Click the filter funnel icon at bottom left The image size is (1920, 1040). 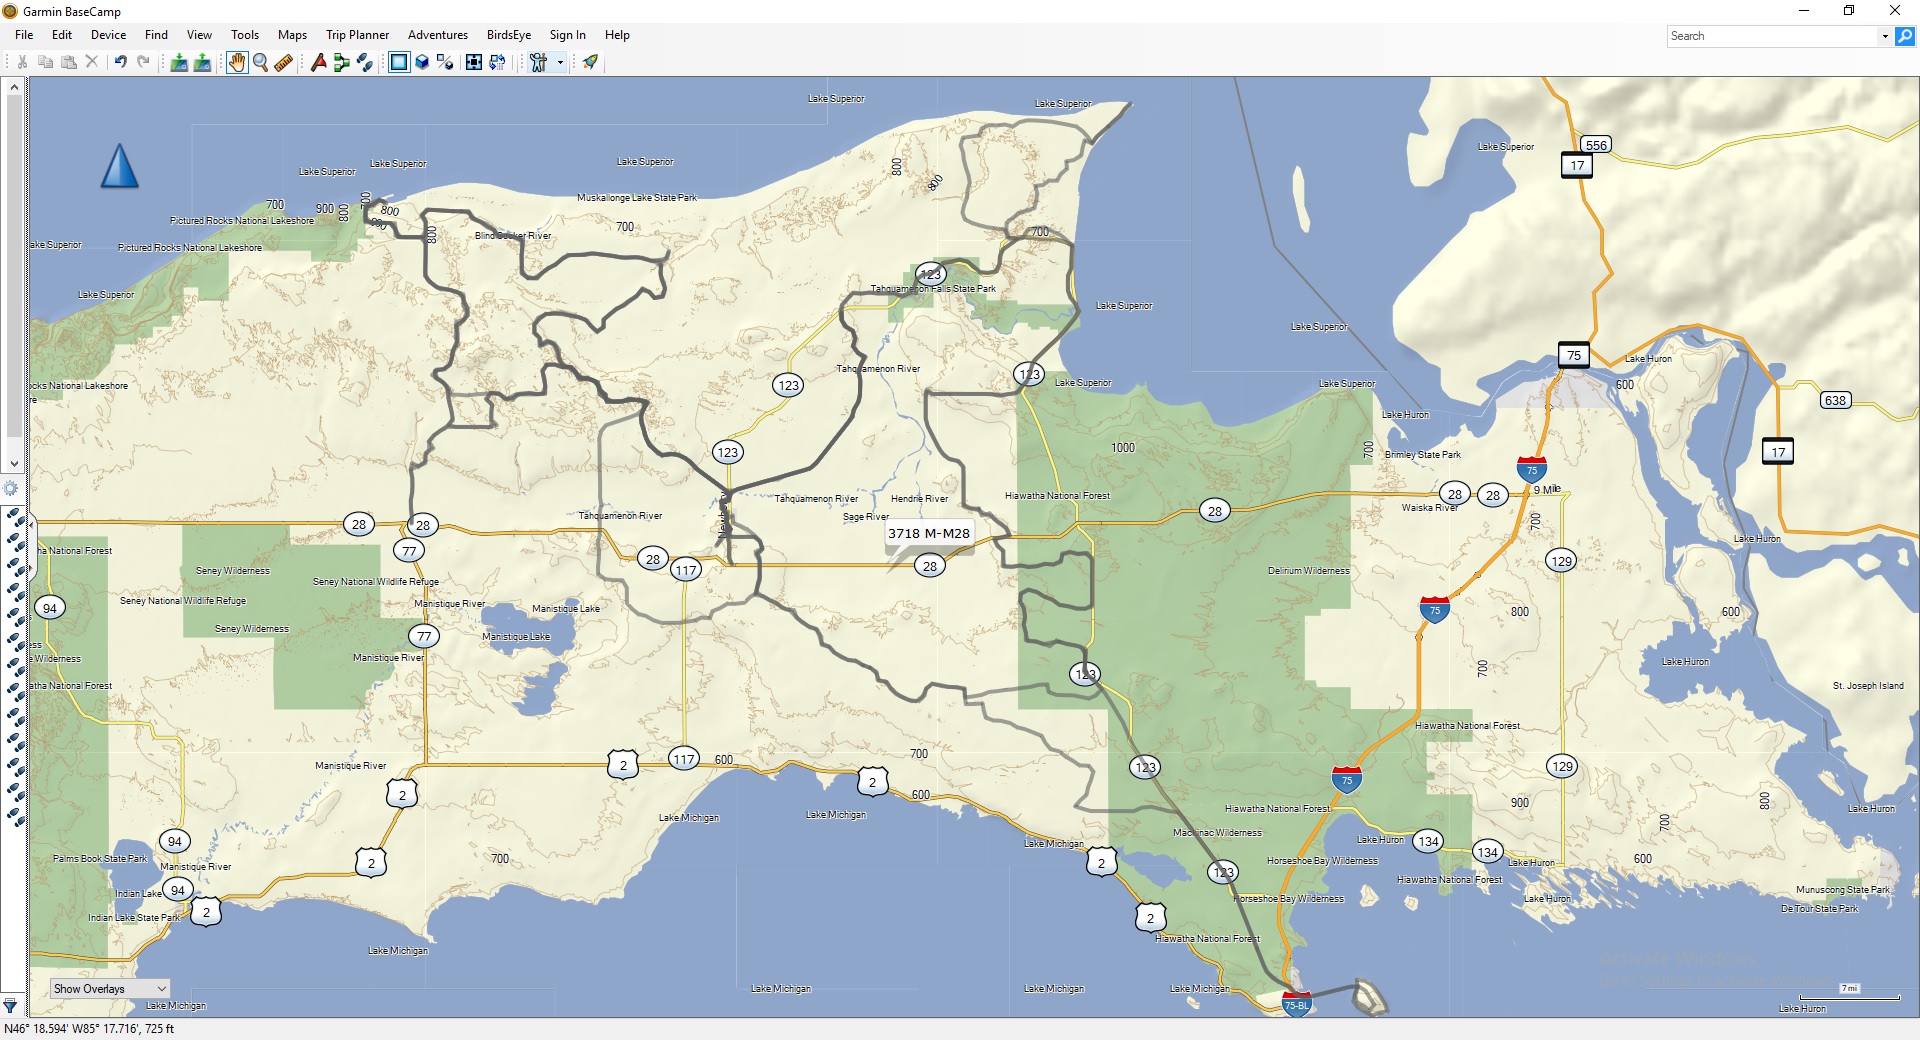[x=10, y=1006]
